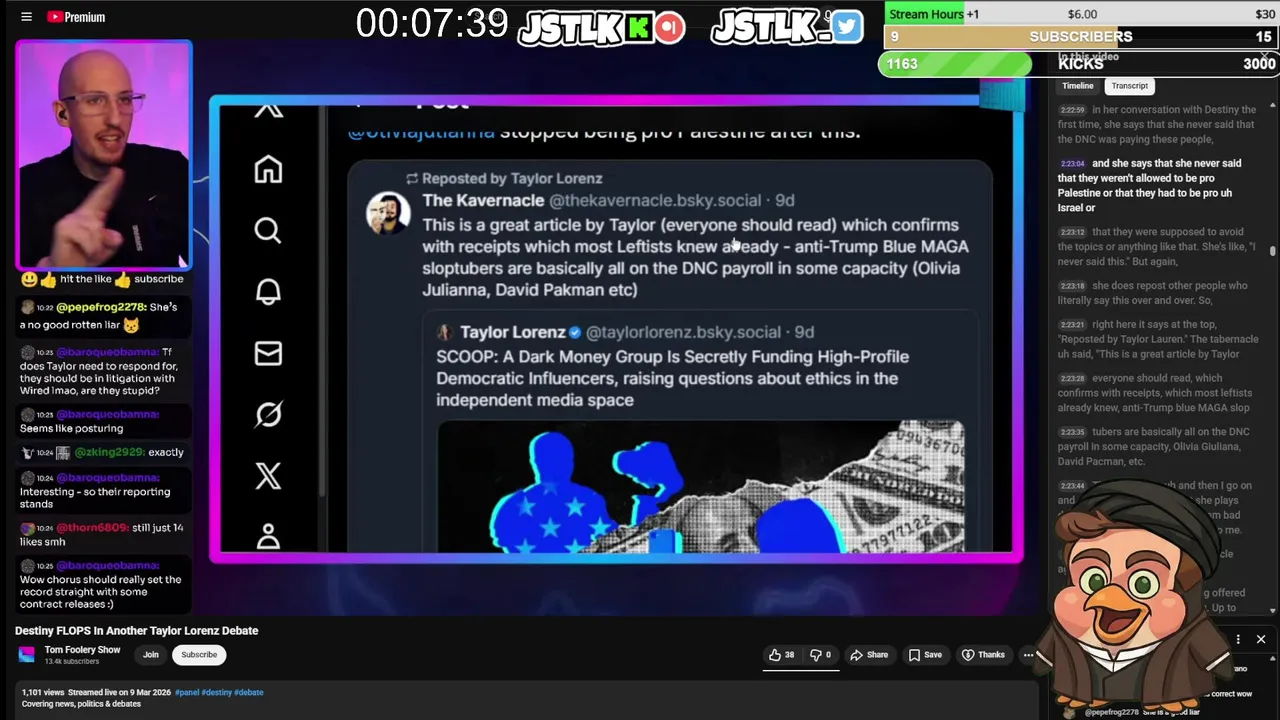Open the Tom Foolery Show channel name
1280x720 pixels.
[x=82, y=650]
